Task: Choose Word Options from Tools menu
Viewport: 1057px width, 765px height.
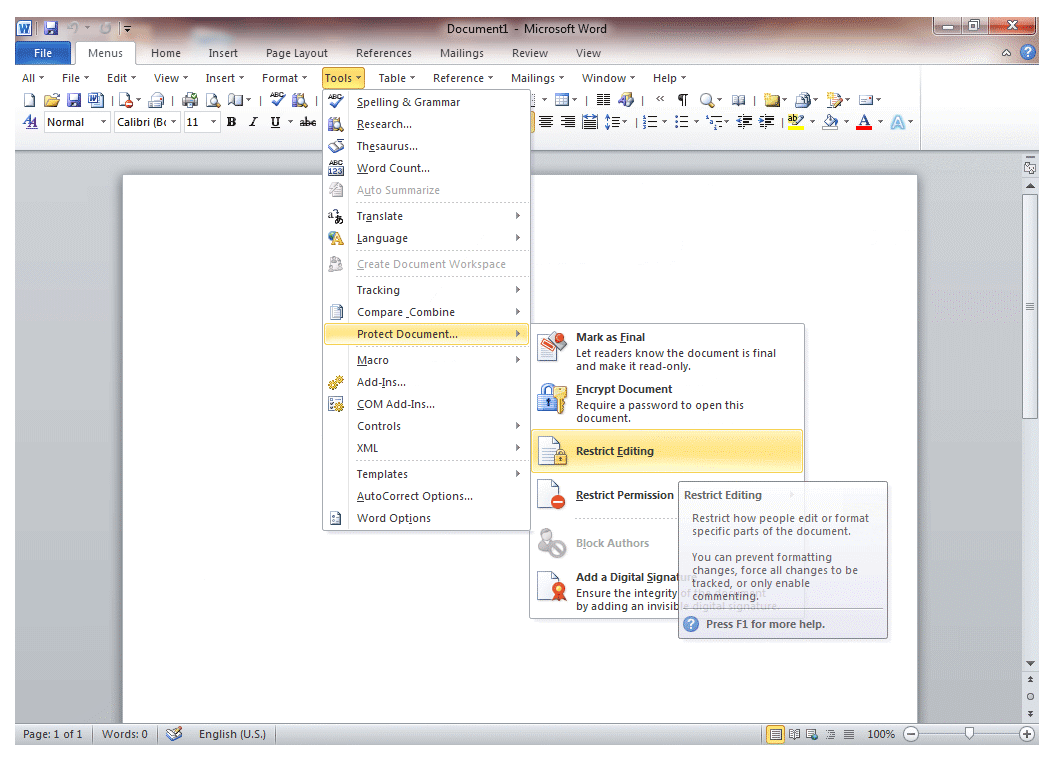Action: click(x=426, y=518)
